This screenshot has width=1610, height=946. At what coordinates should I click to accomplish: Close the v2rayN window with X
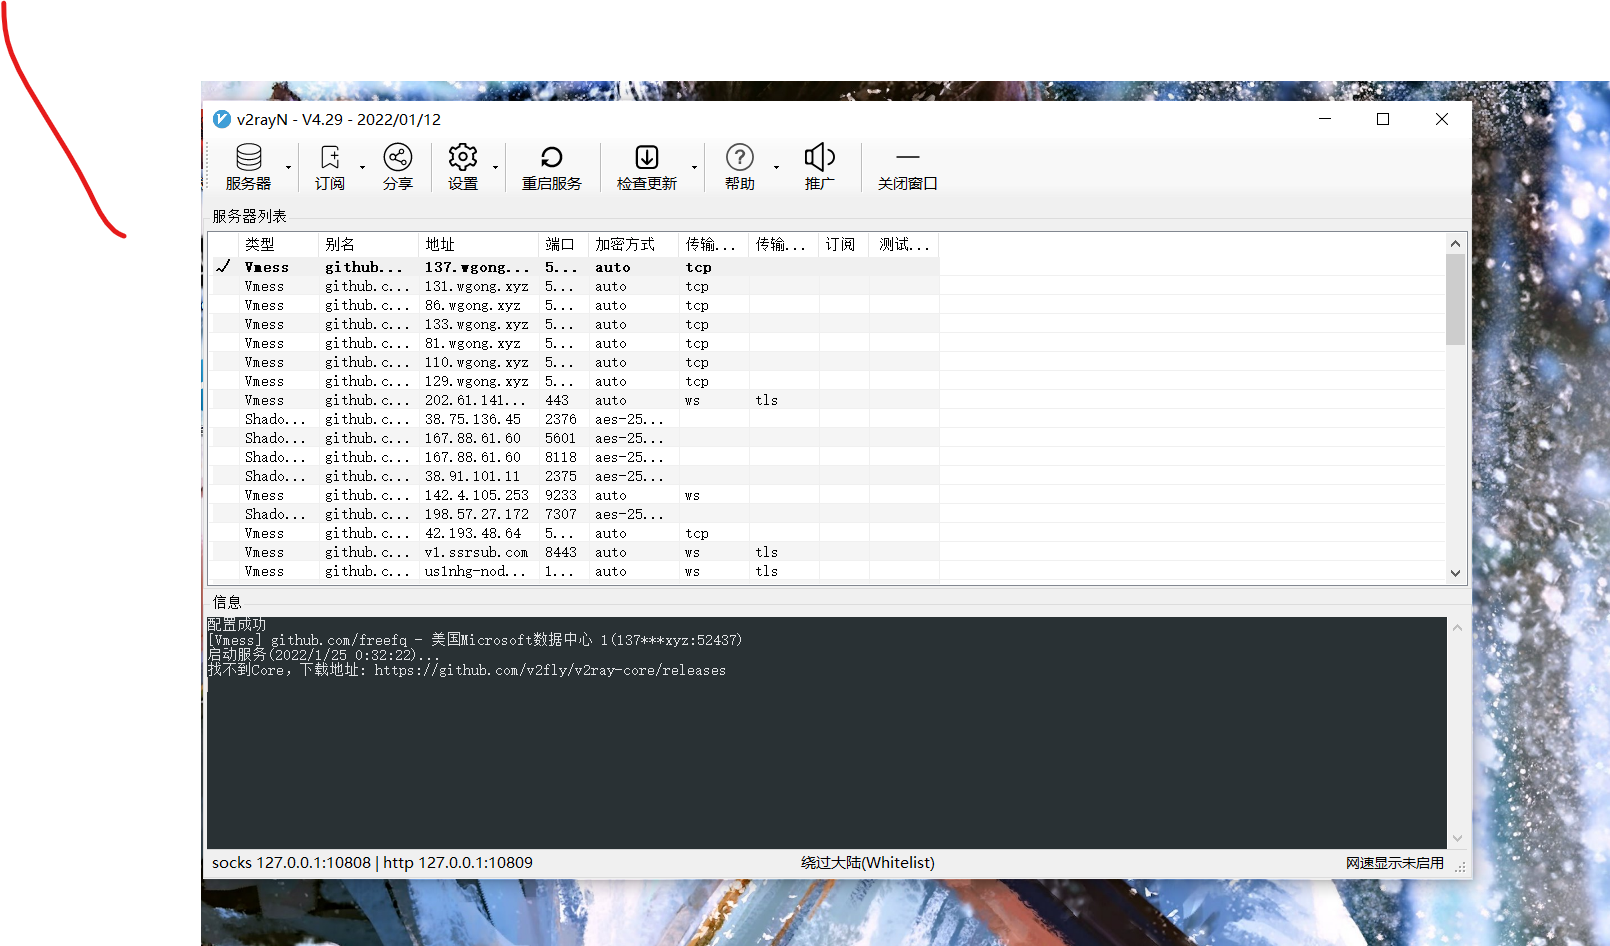point(1442,119)
